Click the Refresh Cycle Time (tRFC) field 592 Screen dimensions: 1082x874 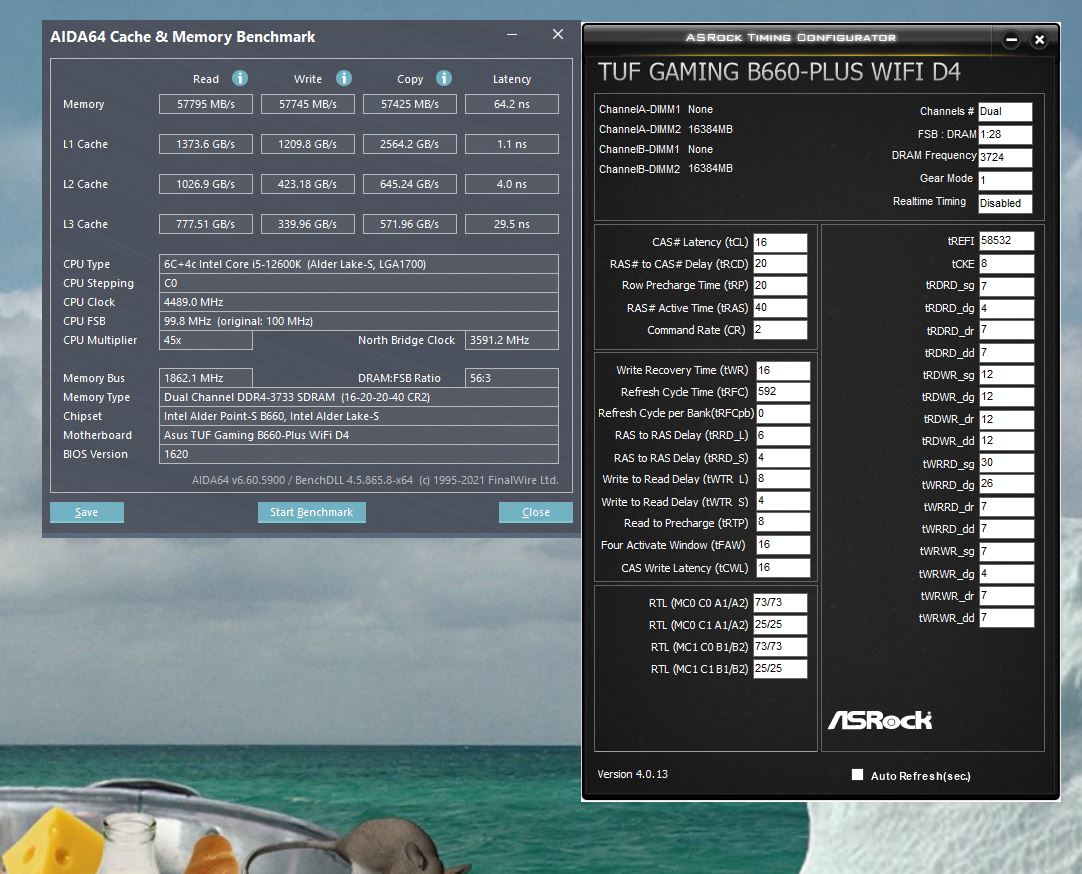[783, 392]
